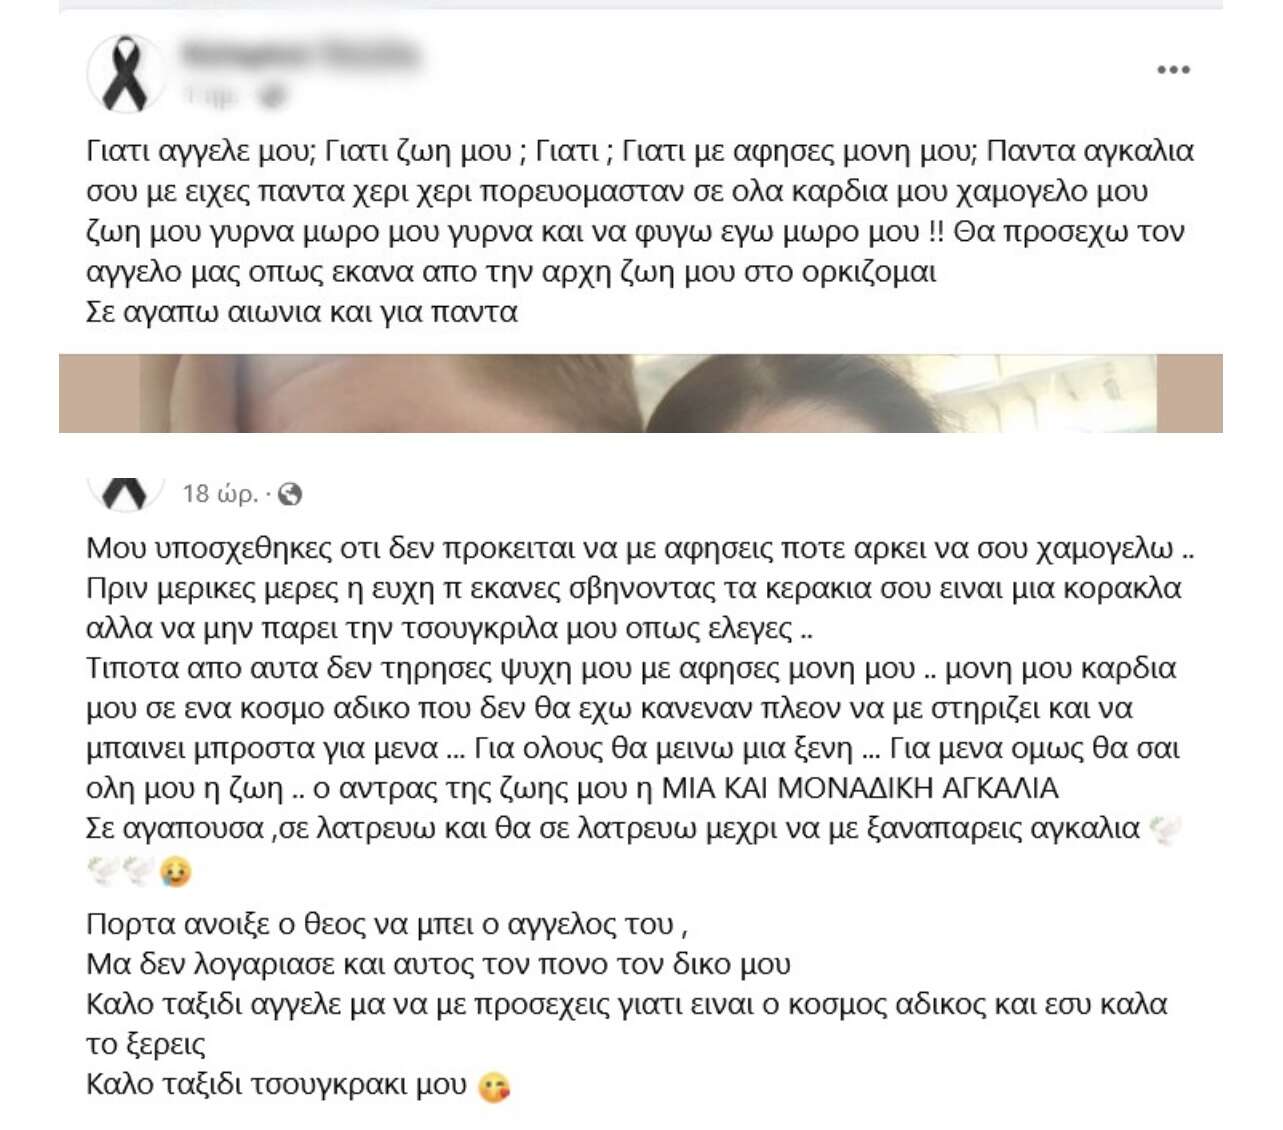Click the line "Σε αγαπω αιωνια και για παντα"

coord(302,312)
